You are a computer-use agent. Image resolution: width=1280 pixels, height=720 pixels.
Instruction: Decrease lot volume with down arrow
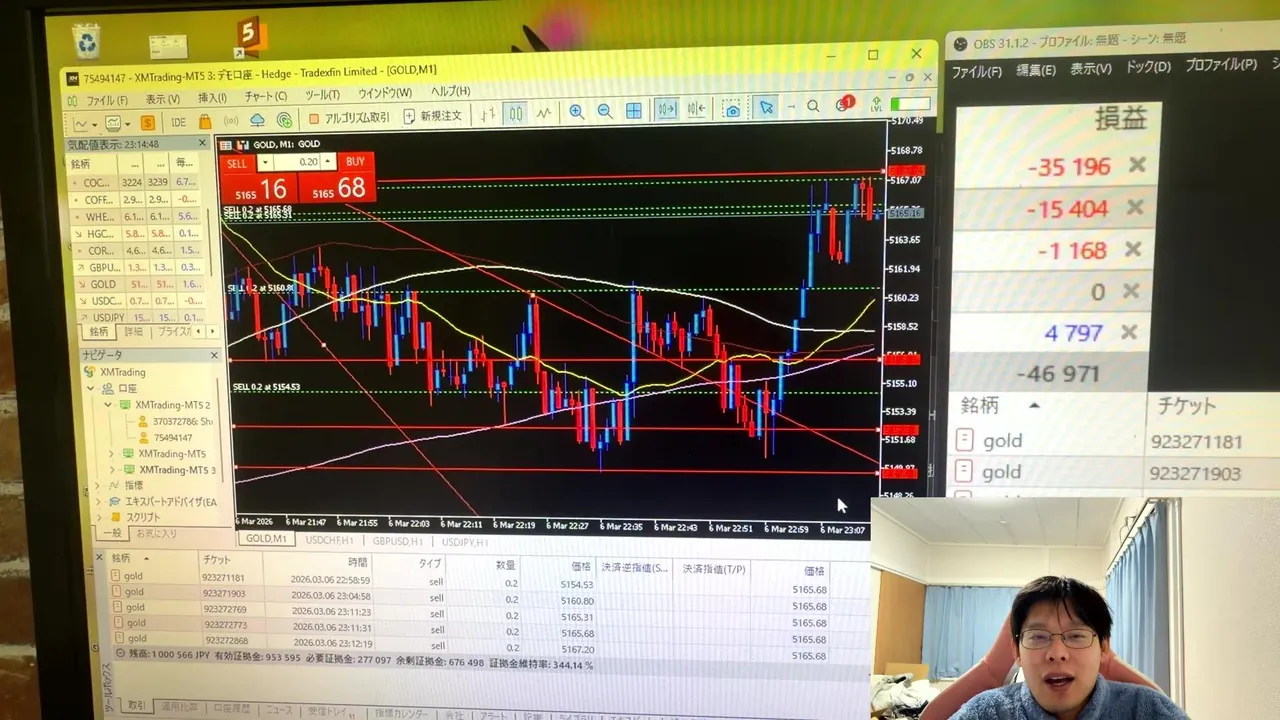(x=264, y=162)
